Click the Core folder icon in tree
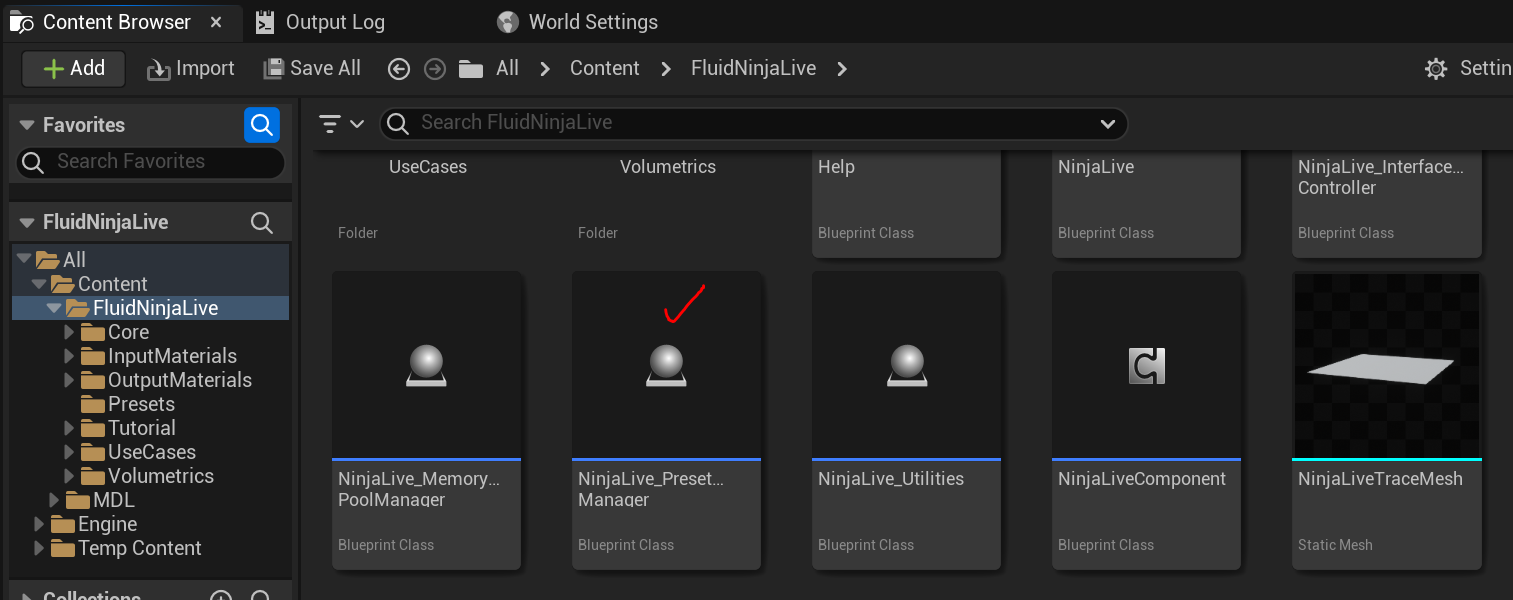 click(x=93, y=332)
